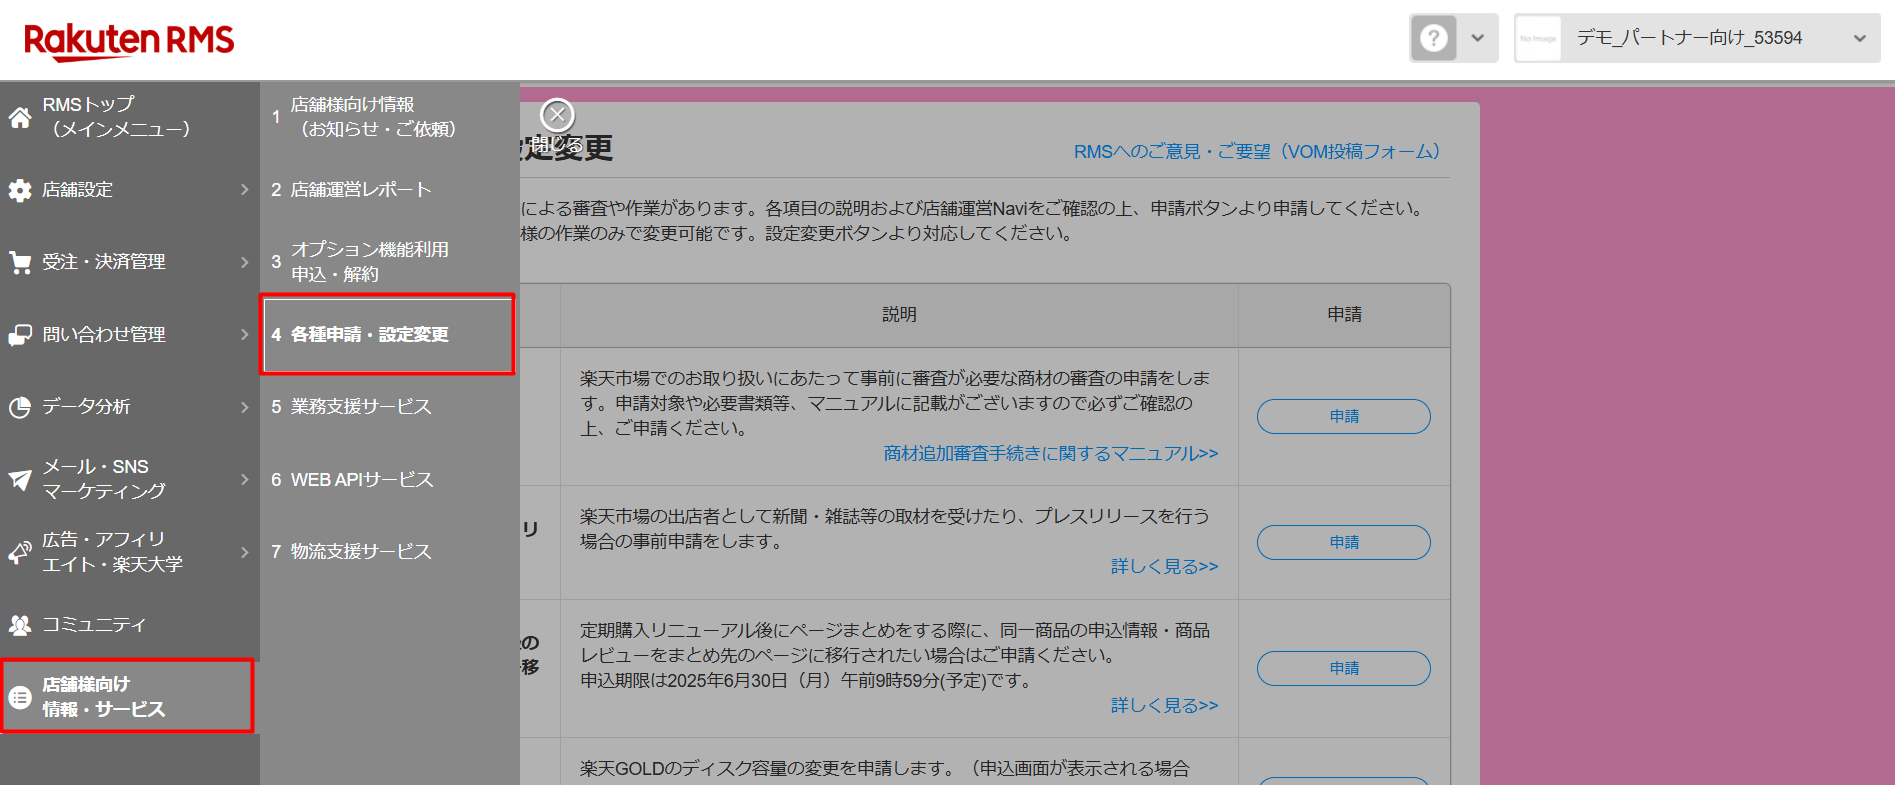Viewport: 1895px width, 785px height.
Task: Click the データ分析 menu label
Action: pos(86,407)
